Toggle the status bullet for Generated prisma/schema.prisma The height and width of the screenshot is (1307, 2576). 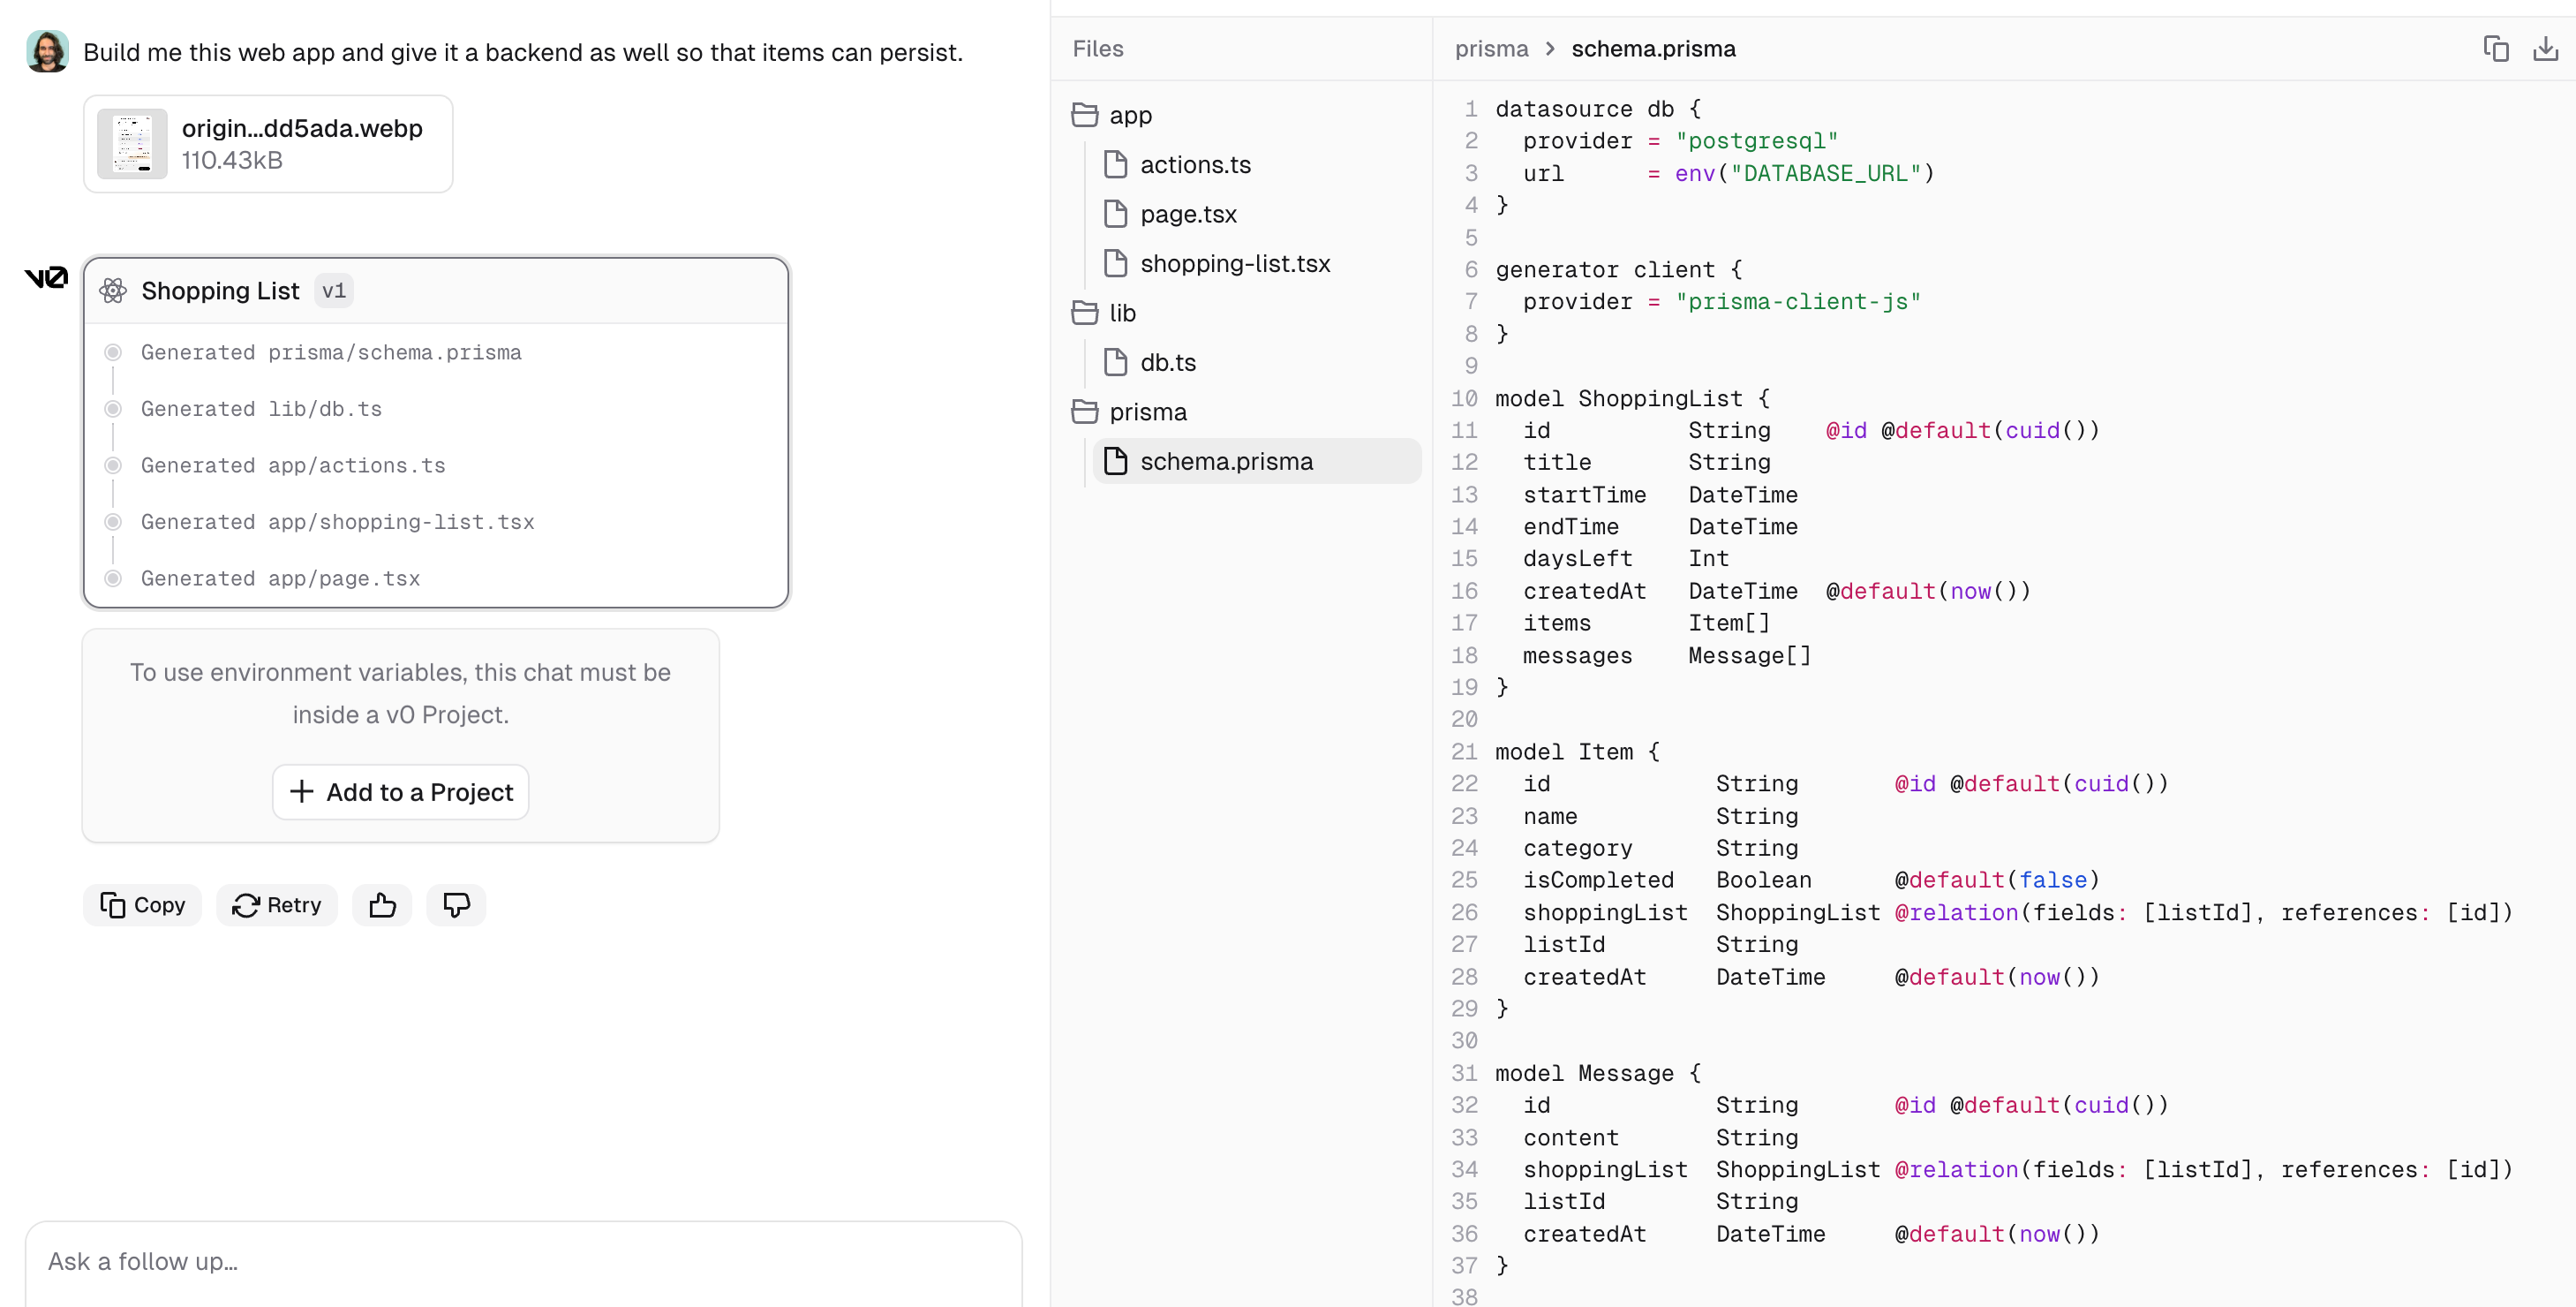(113, 352)
